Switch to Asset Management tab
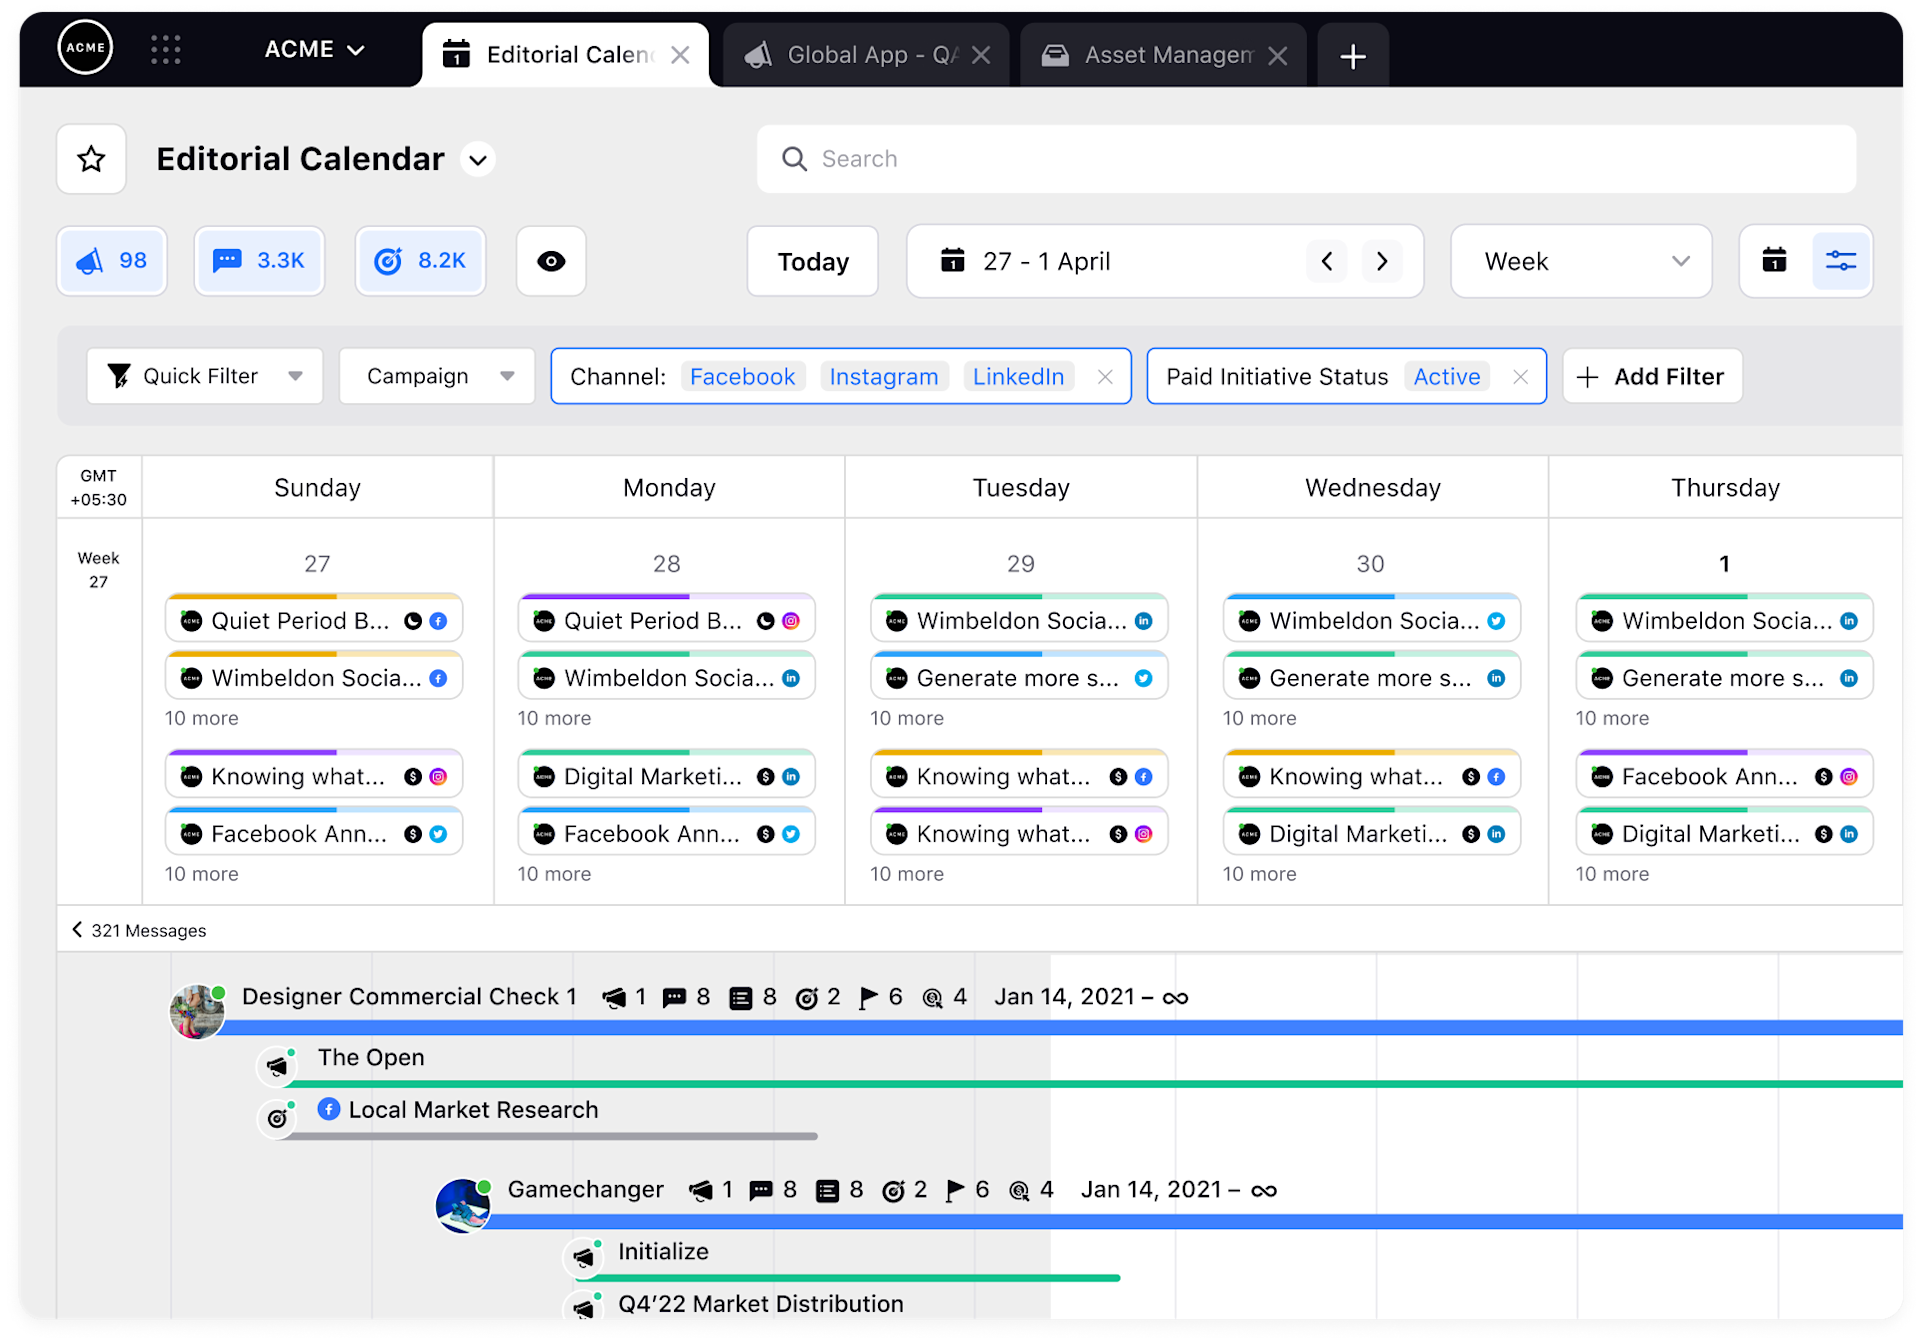 pos(1163,55)
